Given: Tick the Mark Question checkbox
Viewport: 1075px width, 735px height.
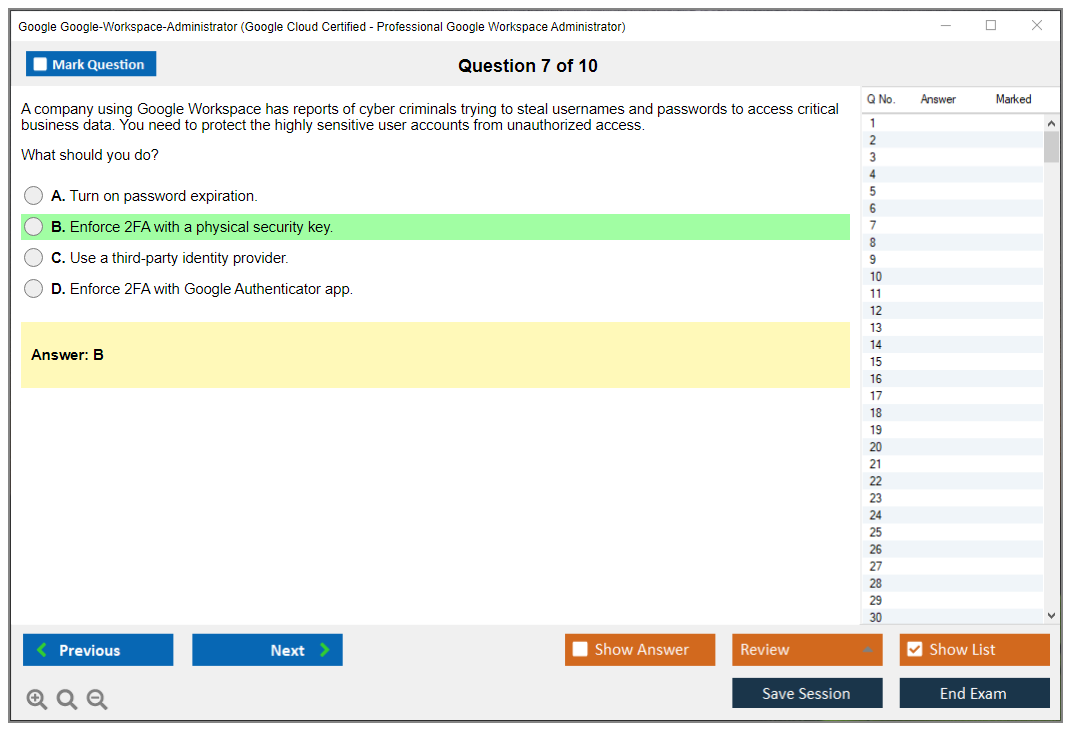Looking at the screenshot, I should [41, 65].
